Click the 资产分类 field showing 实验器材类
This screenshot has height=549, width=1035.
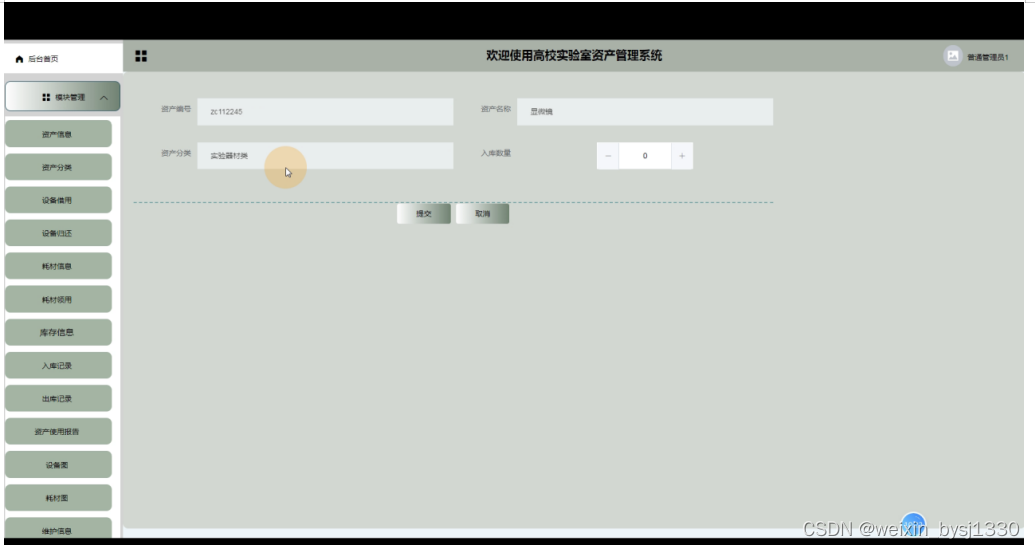point(325,156)
